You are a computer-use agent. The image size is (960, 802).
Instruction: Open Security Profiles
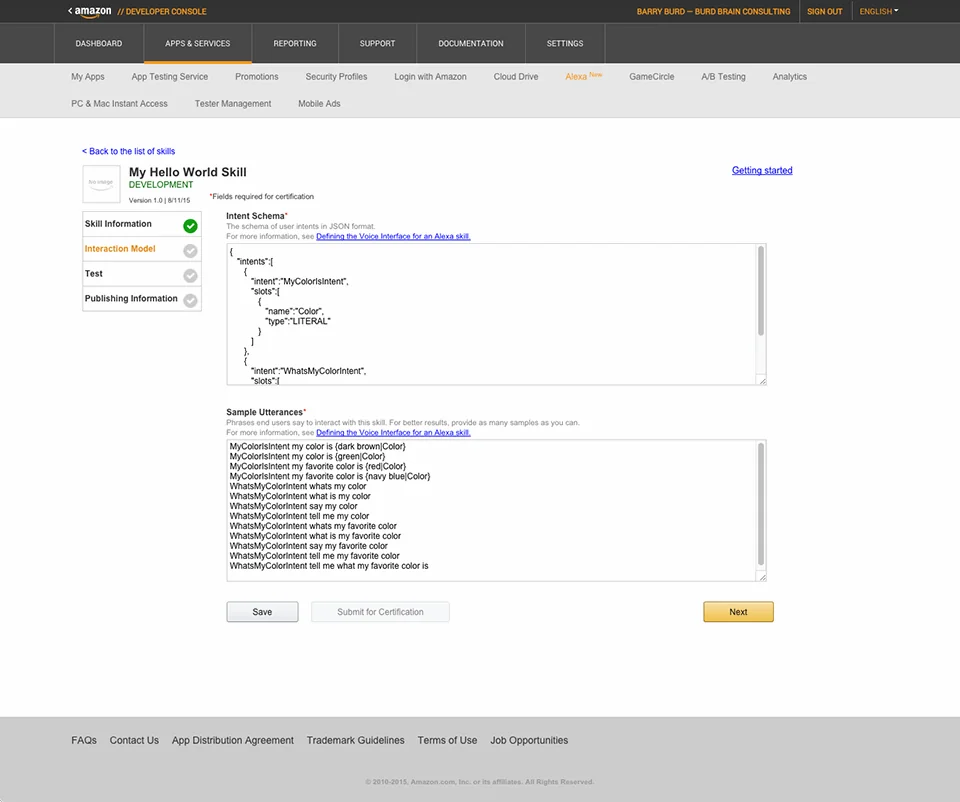point(336,77)
